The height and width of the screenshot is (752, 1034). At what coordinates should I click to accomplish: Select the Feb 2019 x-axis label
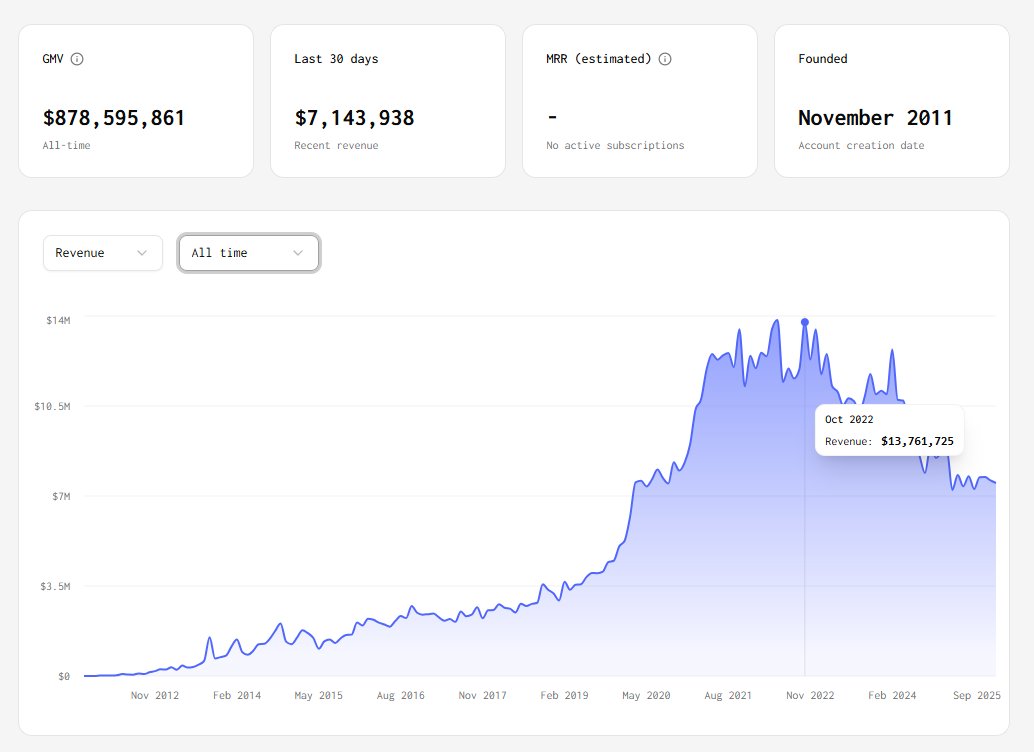point(564,695)
